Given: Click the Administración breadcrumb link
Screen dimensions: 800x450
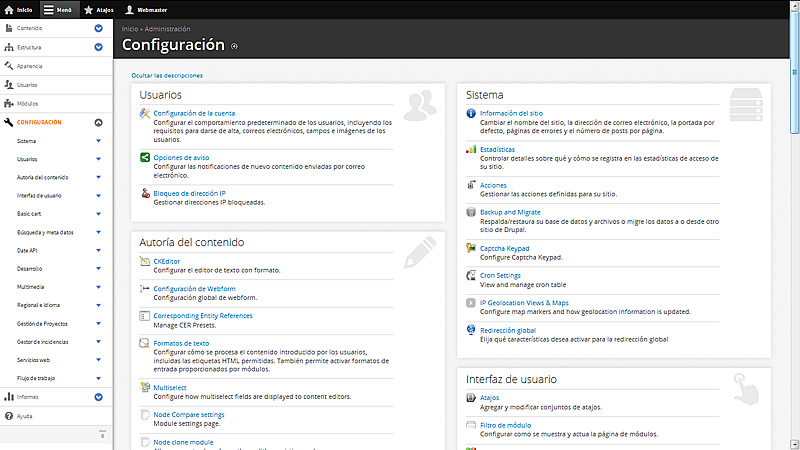Looking at the screenshot, I should [x=167, y=29].
